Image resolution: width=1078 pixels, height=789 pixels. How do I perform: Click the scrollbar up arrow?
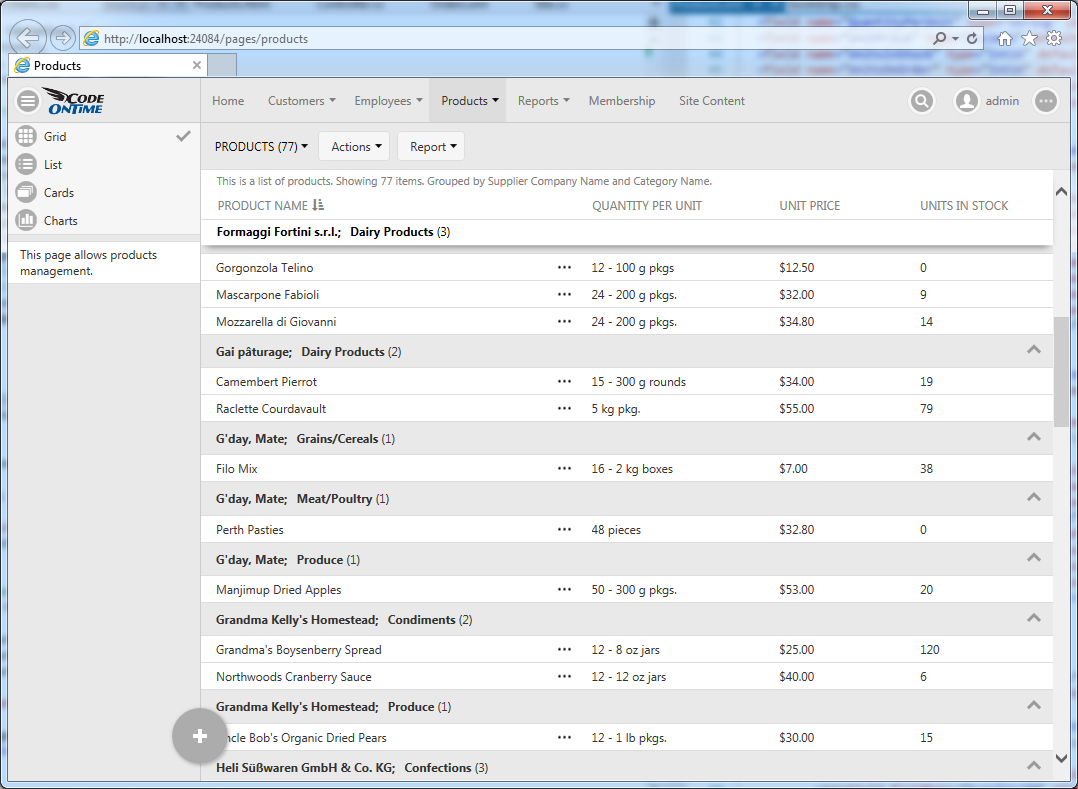1061,192
